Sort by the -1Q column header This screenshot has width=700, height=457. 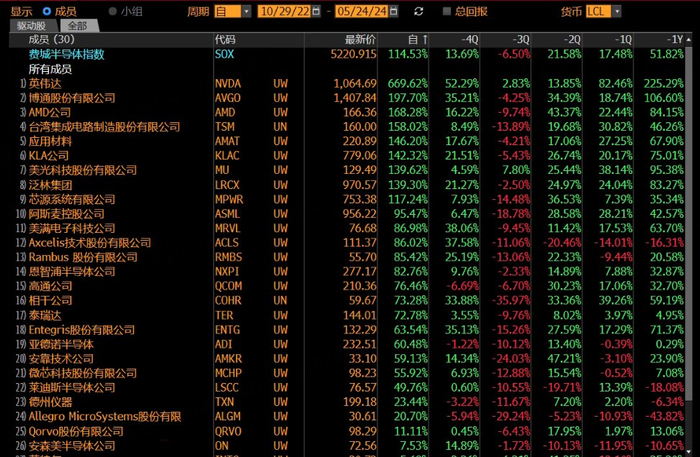(623, 40)
